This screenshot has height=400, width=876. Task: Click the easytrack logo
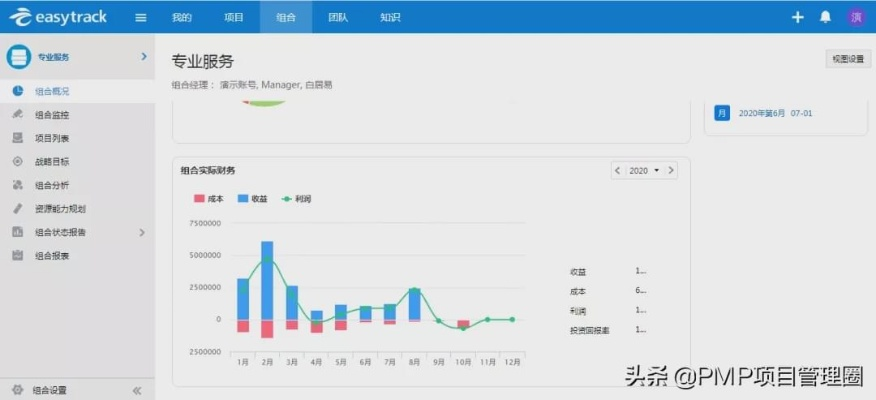tap(58, 17)
